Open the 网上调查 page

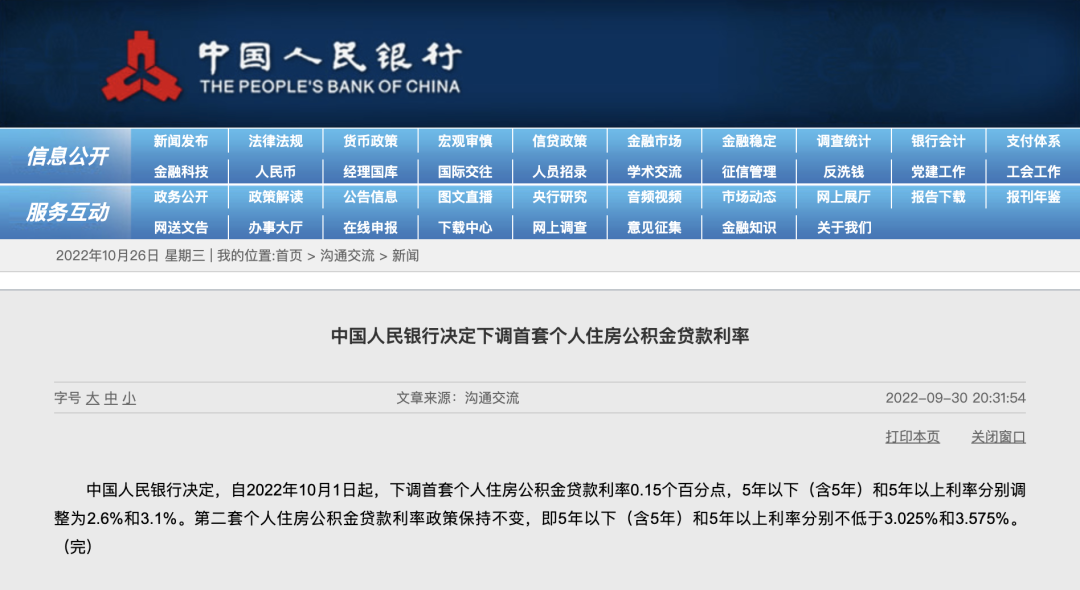(x=562, y=227)
